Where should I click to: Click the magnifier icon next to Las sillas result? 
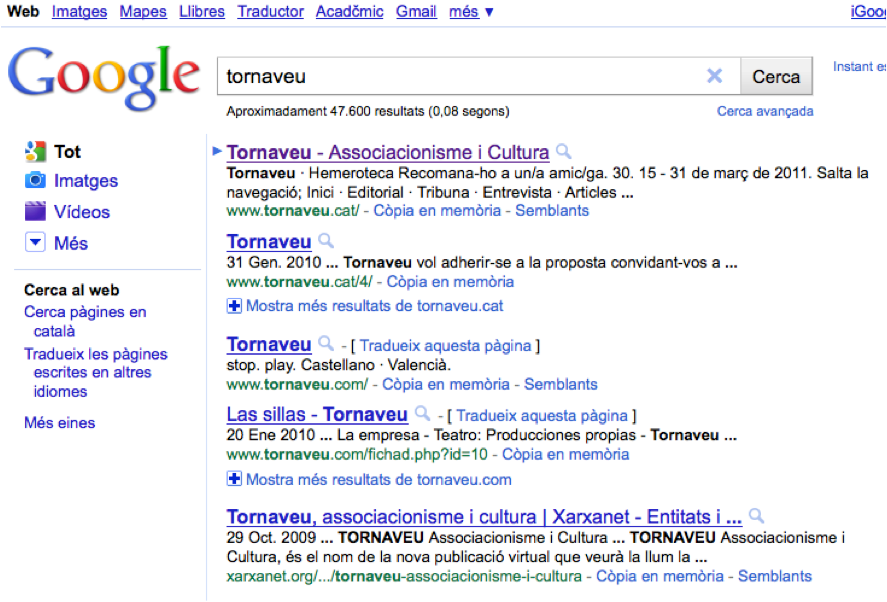(421, 414)
